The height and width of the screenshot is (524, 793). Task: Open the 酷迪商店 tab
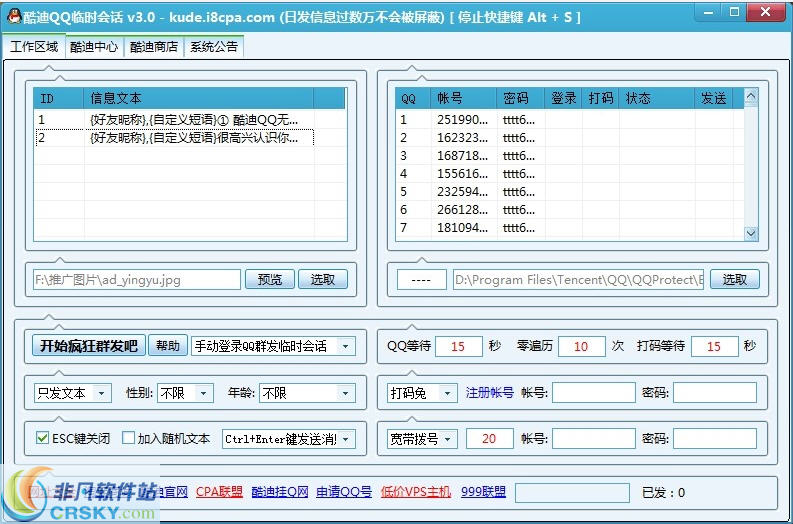point(154,48)
